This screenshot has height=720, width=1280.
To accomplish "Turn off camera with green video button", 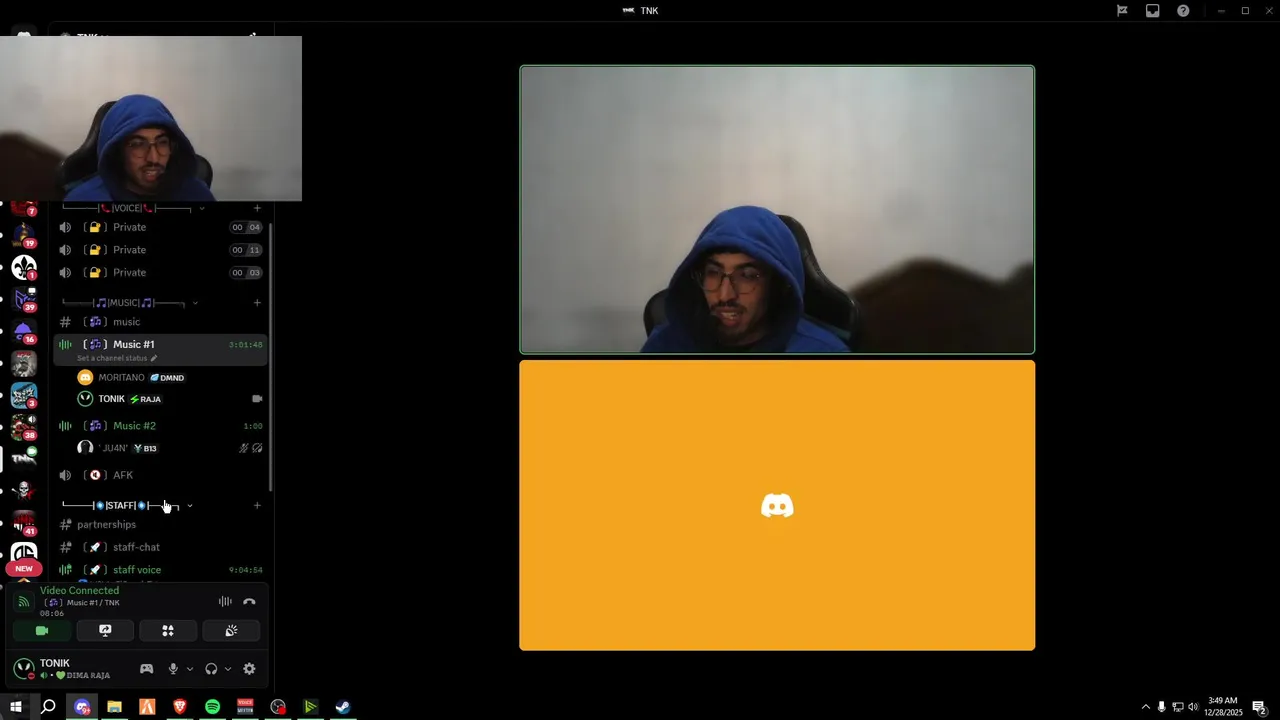I will pos(42,631).
